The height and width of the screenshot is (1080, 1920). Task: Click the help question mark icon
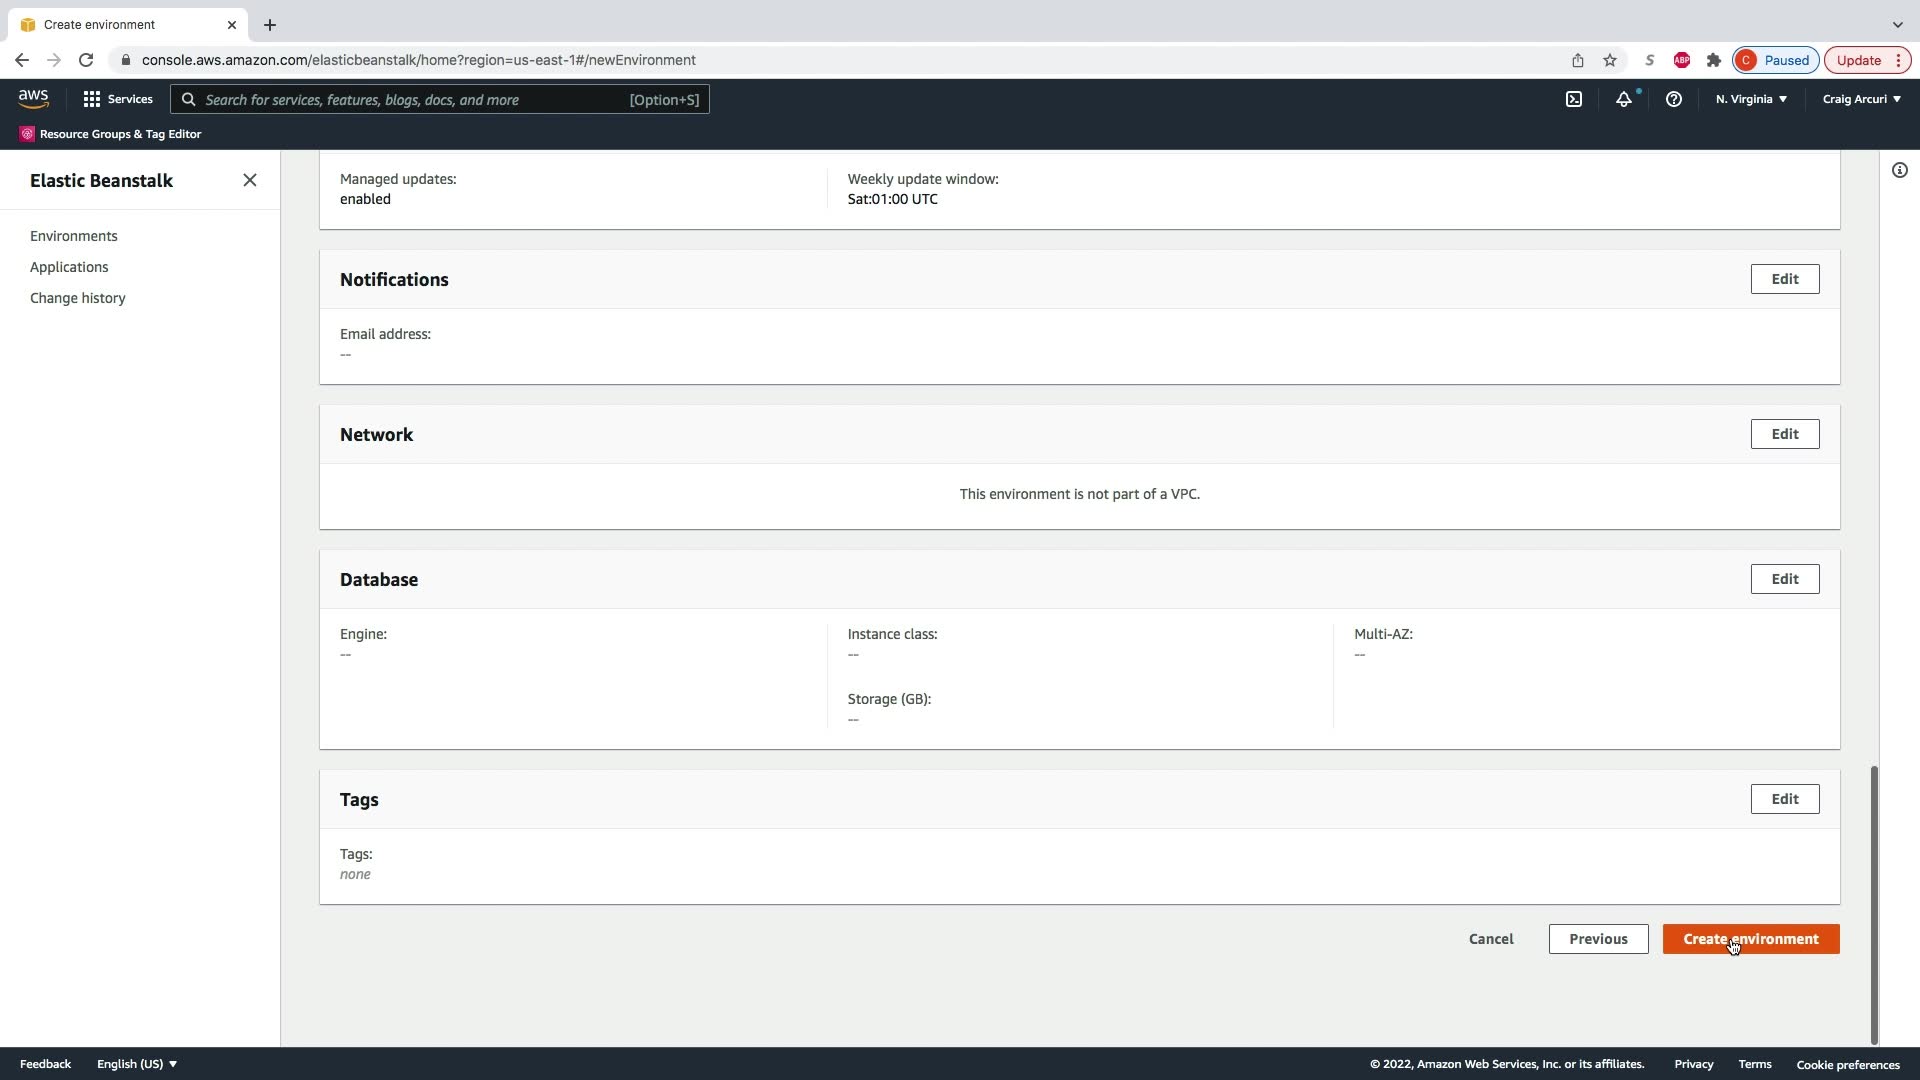[1673, 99]
